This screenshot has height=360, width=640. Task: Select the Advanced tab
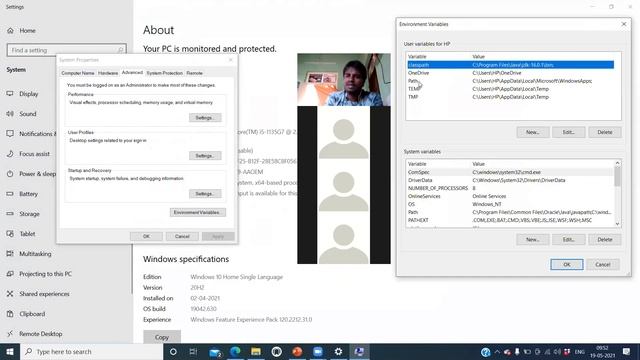(132, 72)
